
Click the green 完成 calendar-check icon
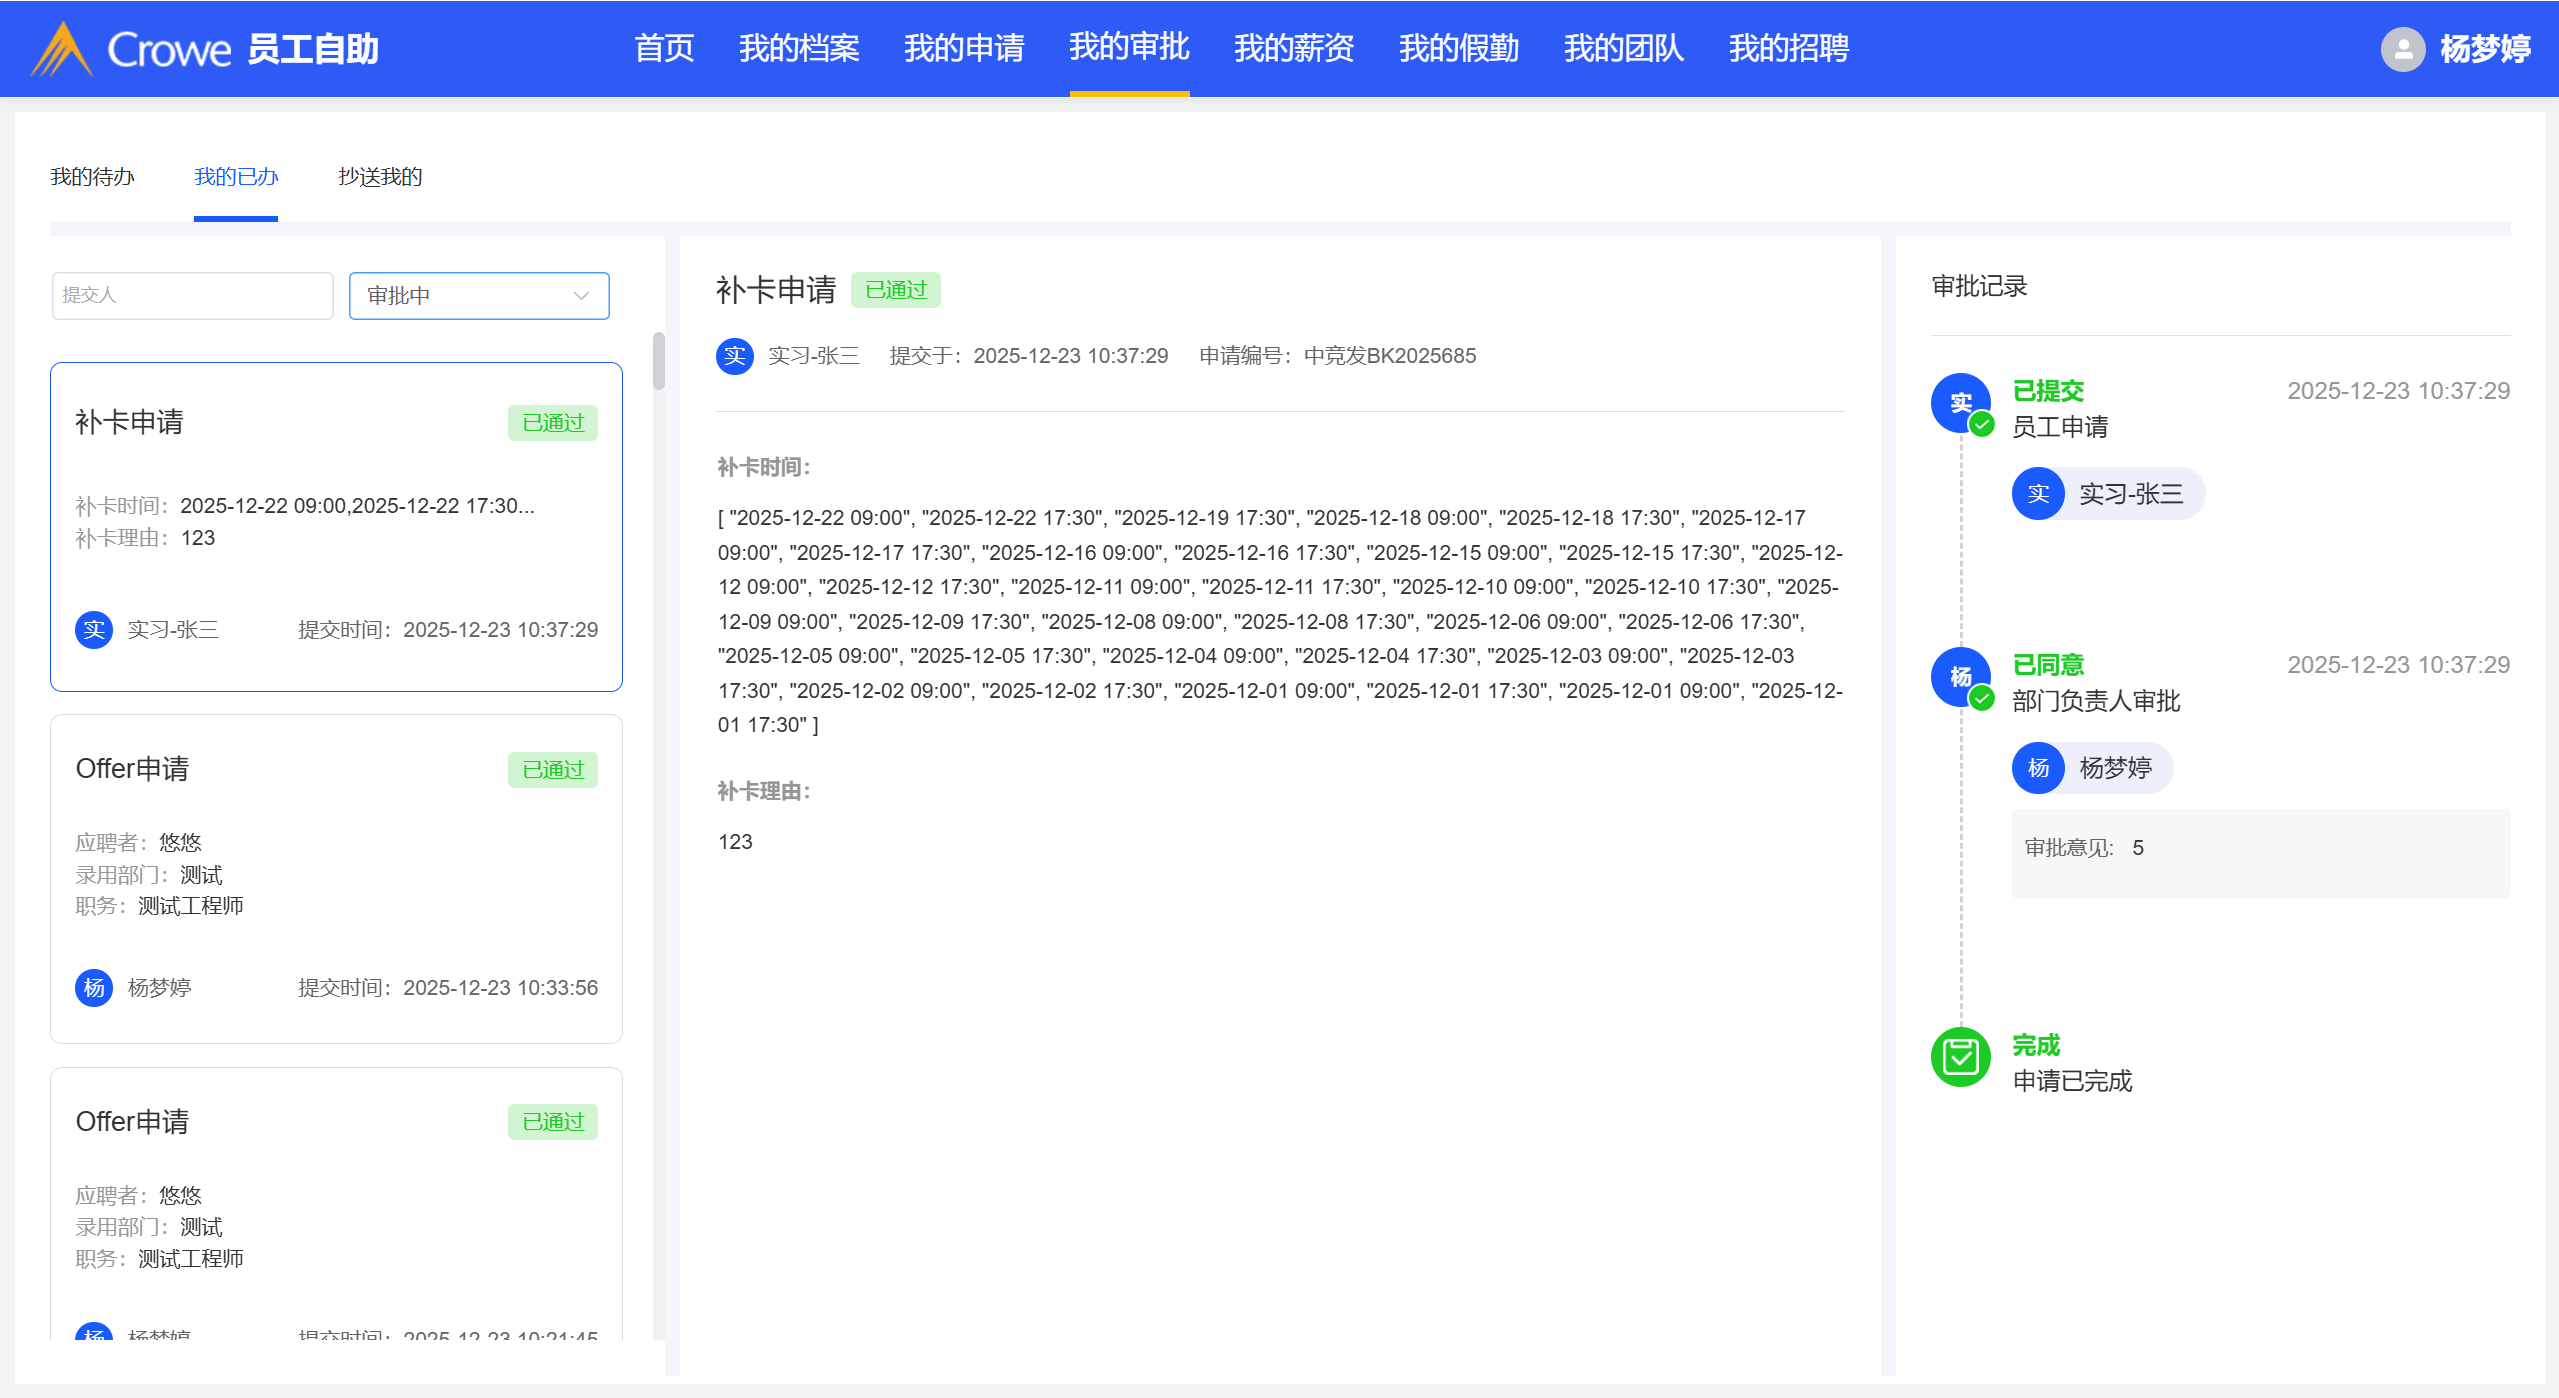1960,1057
